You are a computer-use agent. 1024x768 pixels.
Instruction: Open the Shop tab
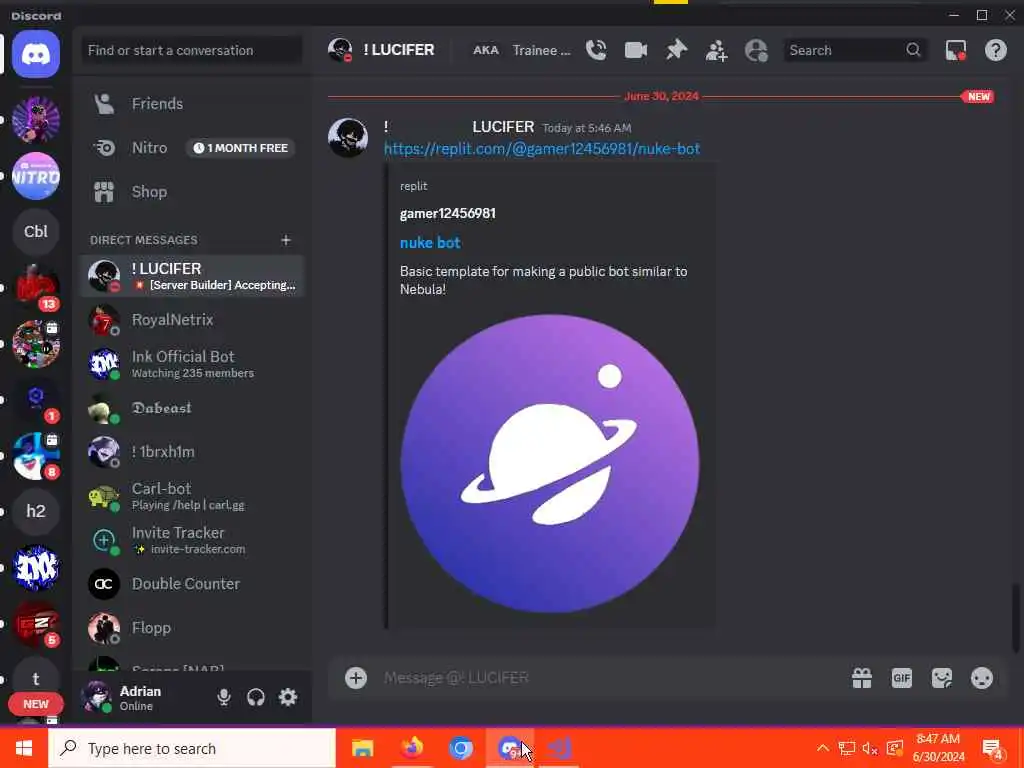click(x=192, y=192)
